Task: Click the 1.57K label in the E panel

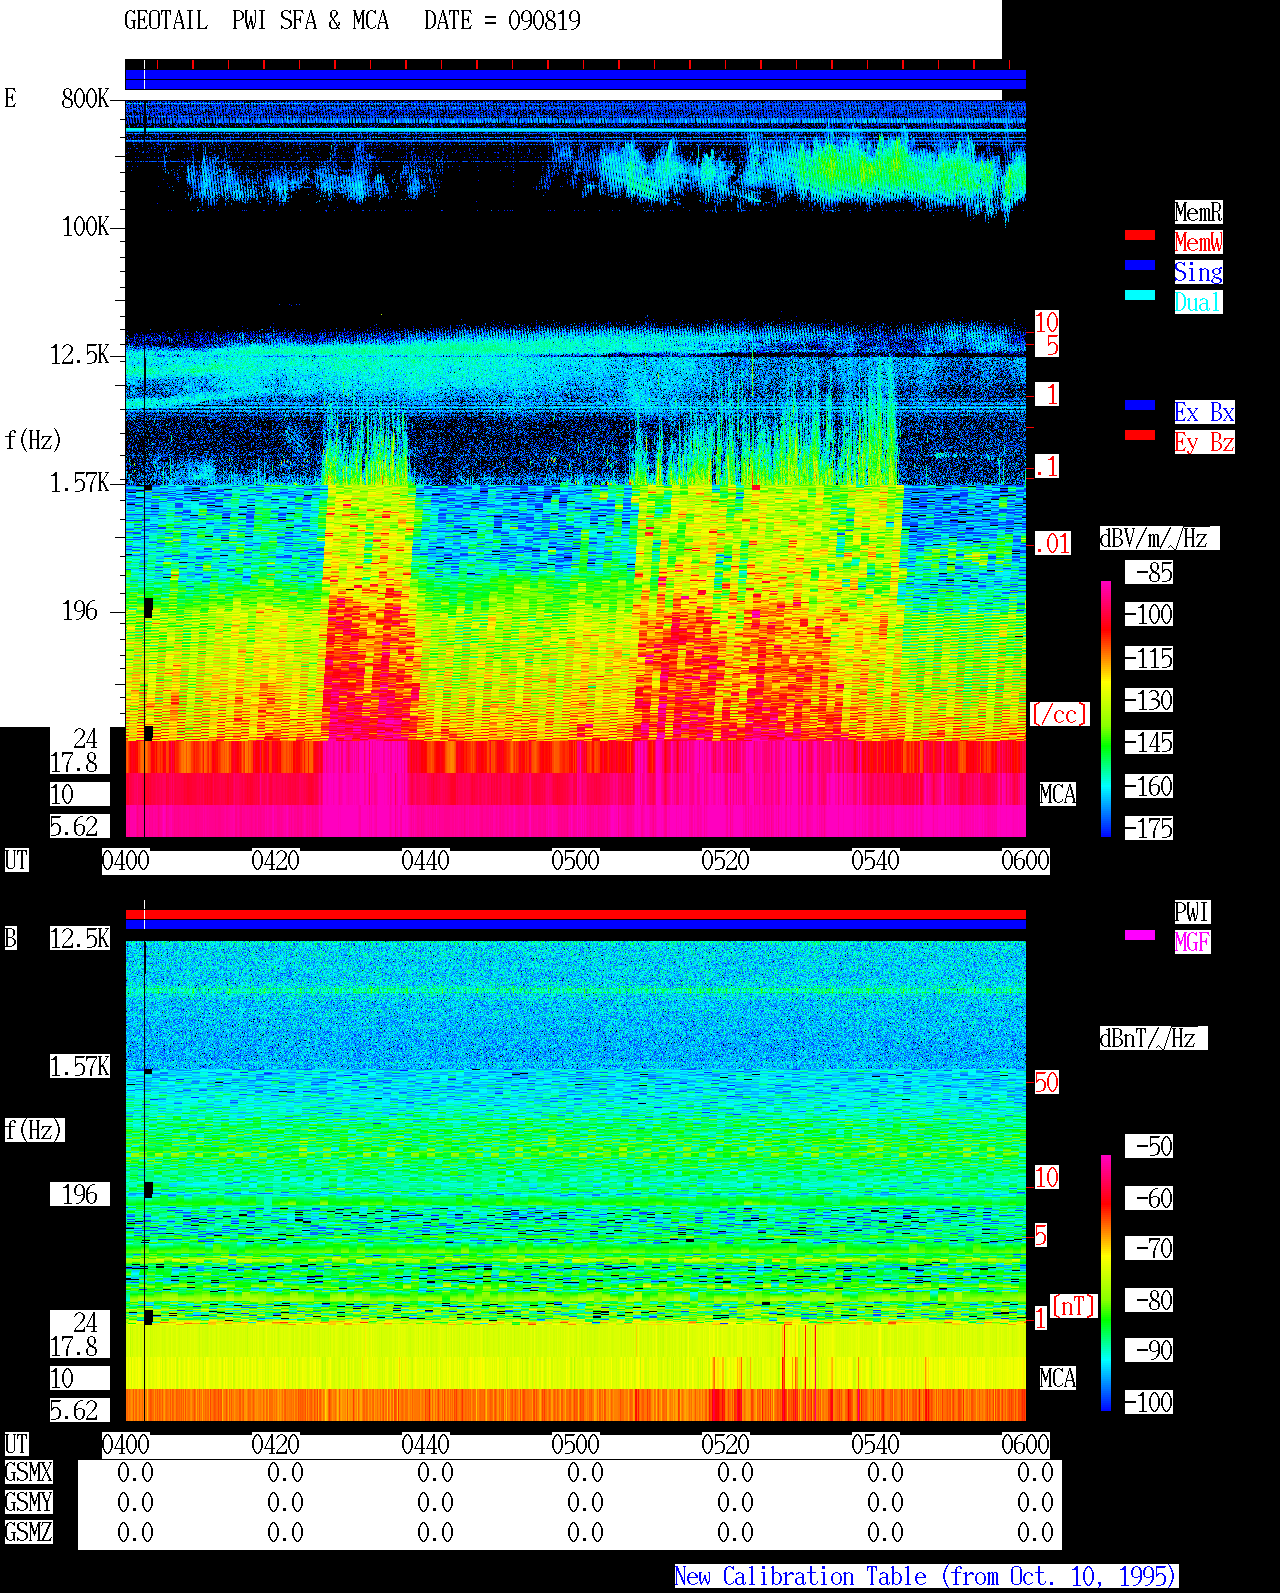Action: [80, 482]
